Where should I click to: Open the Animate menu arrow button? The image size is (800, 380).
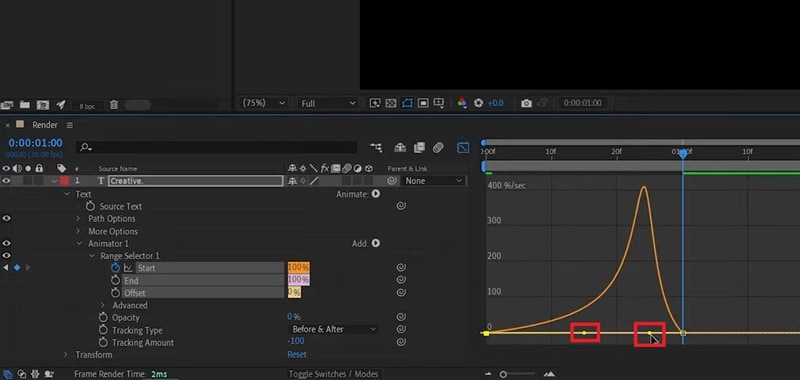(x=376, y=194)
